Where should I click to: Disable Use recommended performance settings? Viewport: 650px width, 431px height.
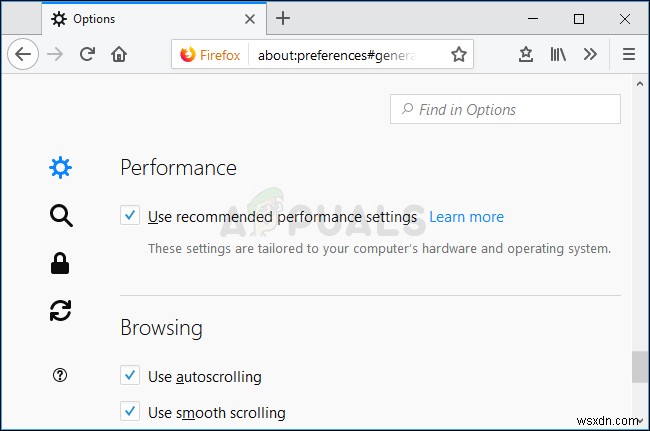click(130, 216)
